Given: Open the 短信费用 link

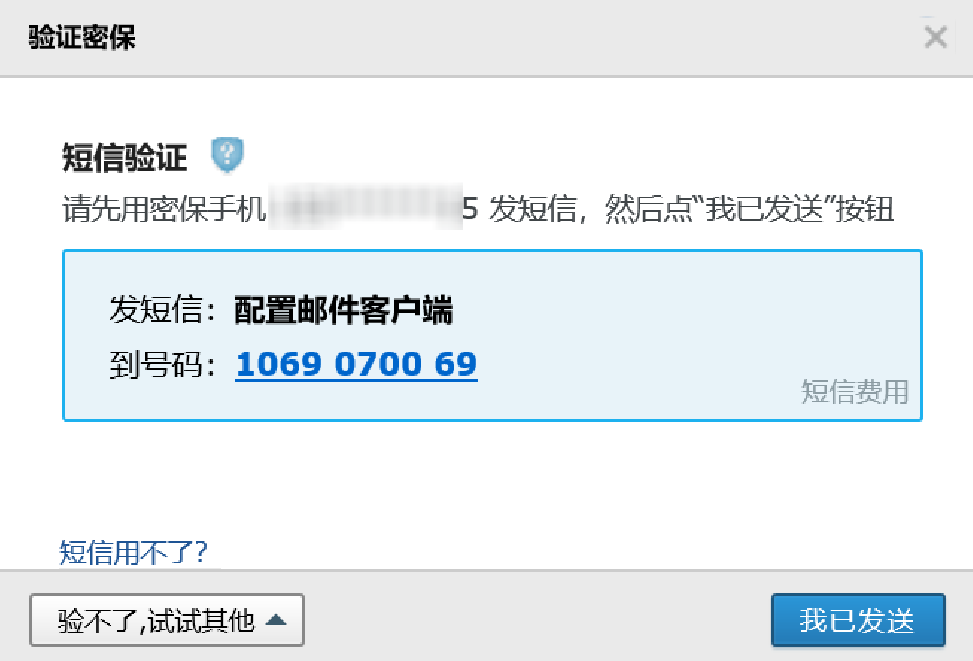Looking at the screenshot, I should (x=854, y=392).
